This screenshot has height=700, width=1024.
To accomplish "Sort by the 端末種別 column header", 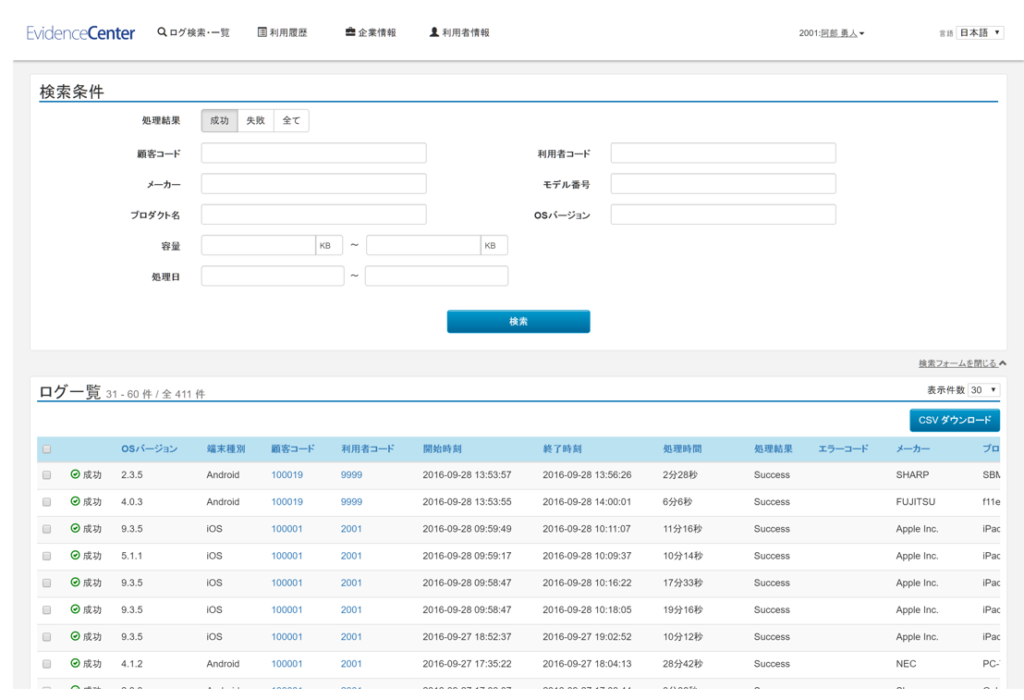I will point(226,449).
